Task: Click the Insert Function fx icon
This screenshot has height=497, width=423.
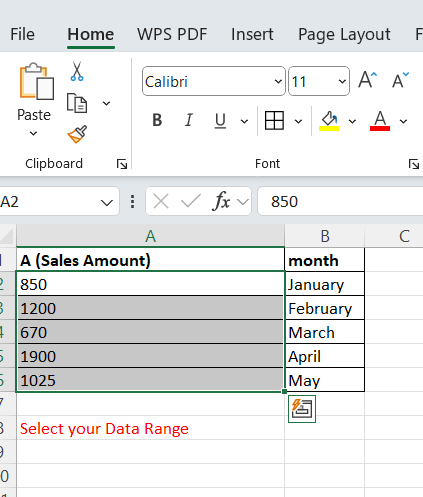Action: point(222,201)
